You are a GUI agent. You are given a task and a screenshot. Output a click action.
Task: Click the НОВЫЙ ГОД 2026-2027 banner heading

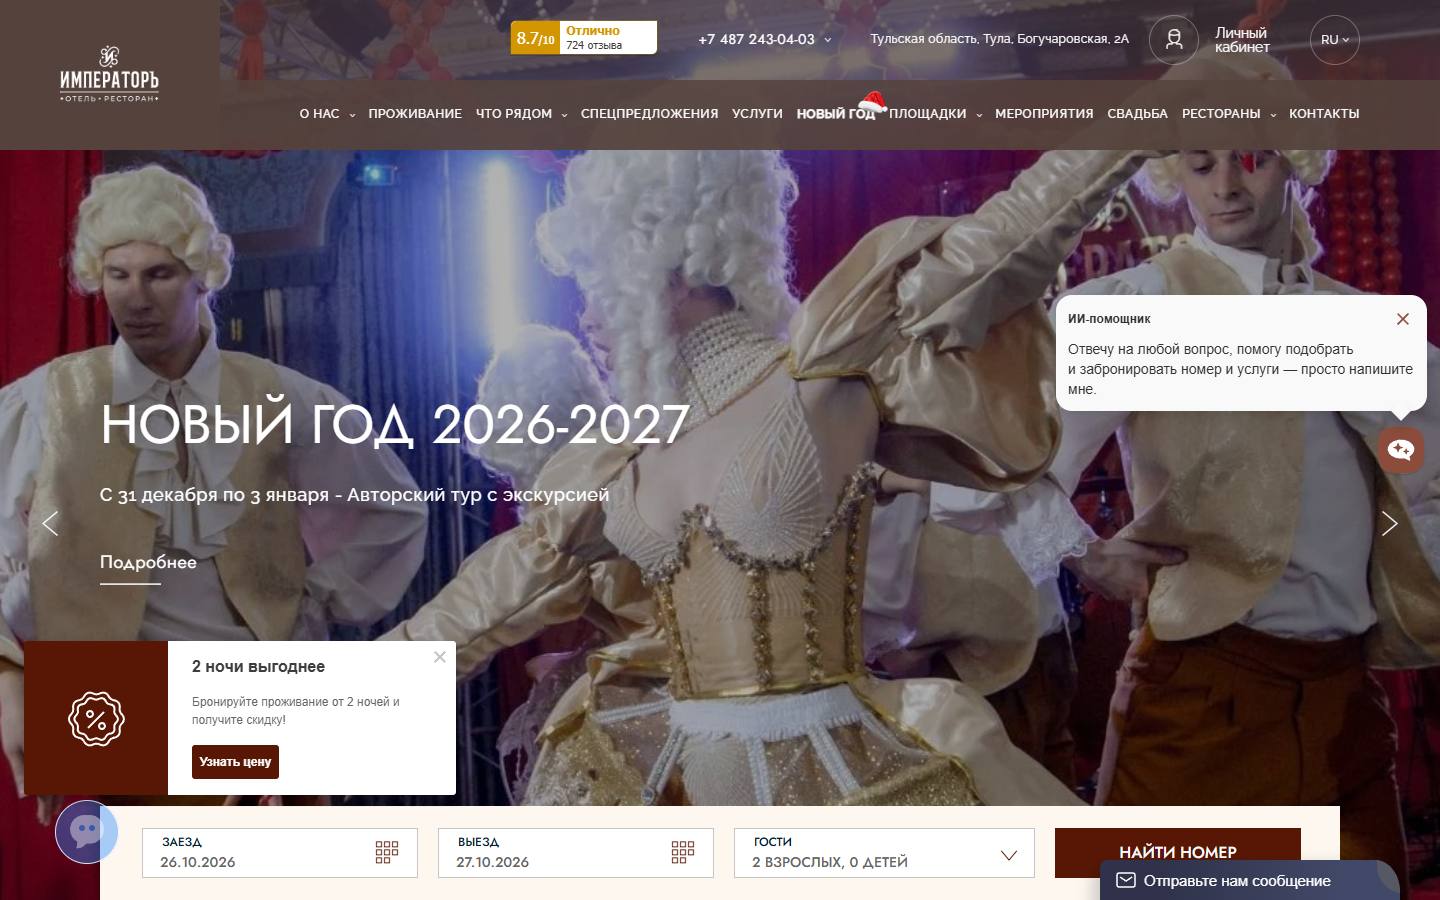tap(395, 425)
